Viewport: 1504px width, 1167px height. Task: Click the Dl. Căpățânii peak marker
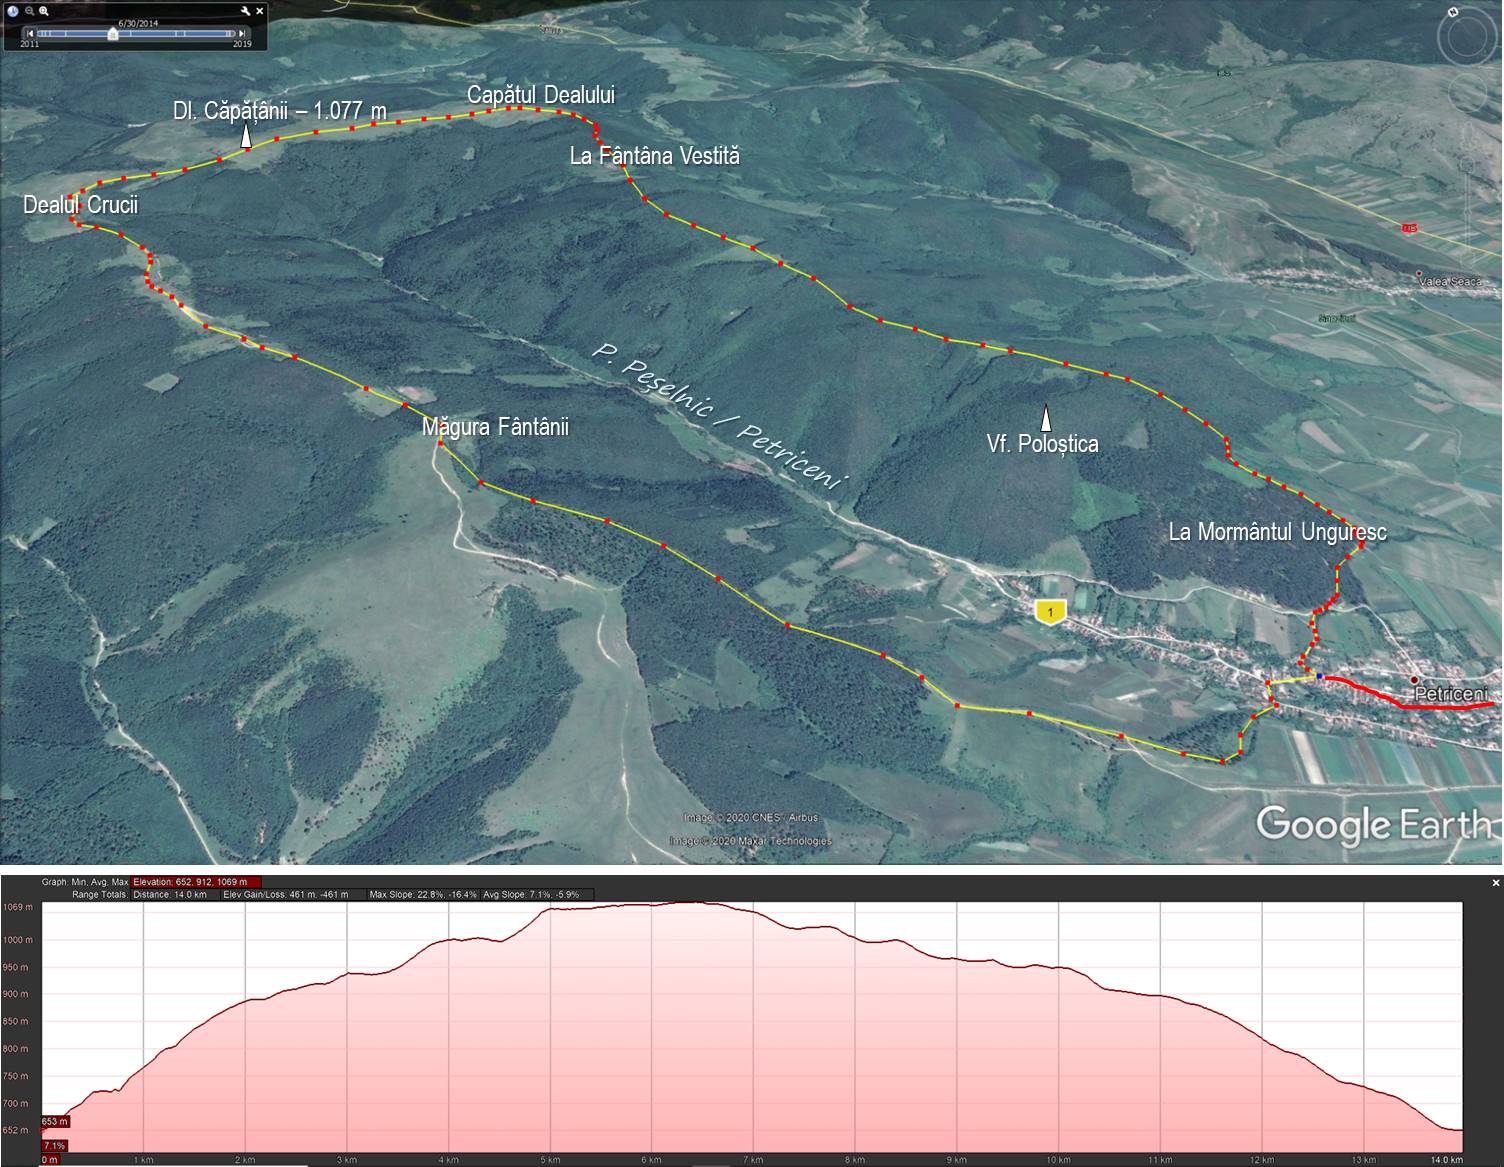[x=245, y=138]
